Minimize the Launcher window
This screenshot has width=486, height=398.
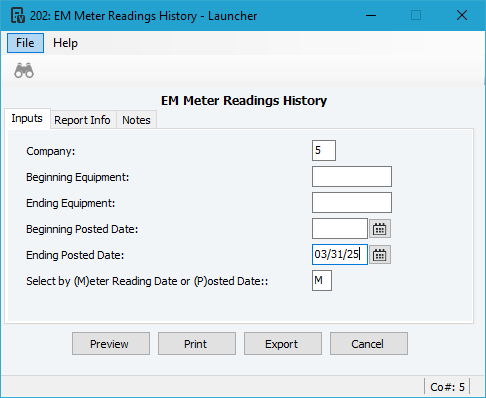[371, 15]
